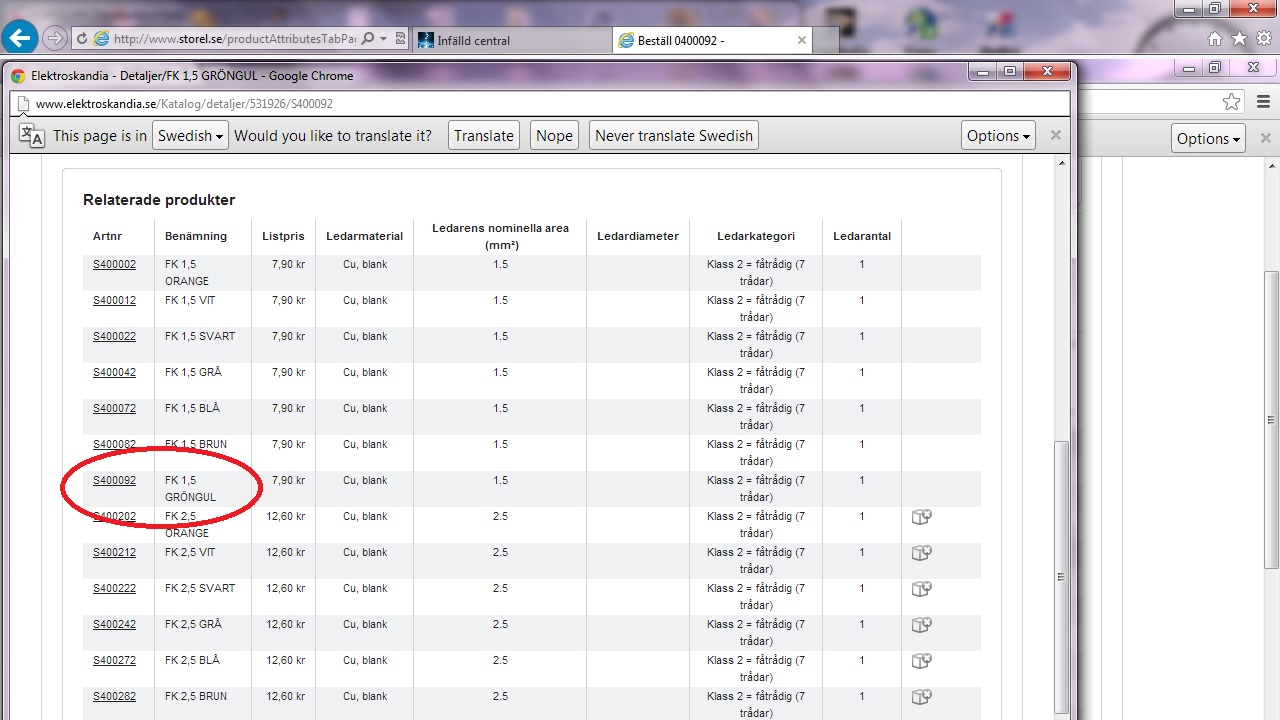Click Never translate Swedish button

673,136
